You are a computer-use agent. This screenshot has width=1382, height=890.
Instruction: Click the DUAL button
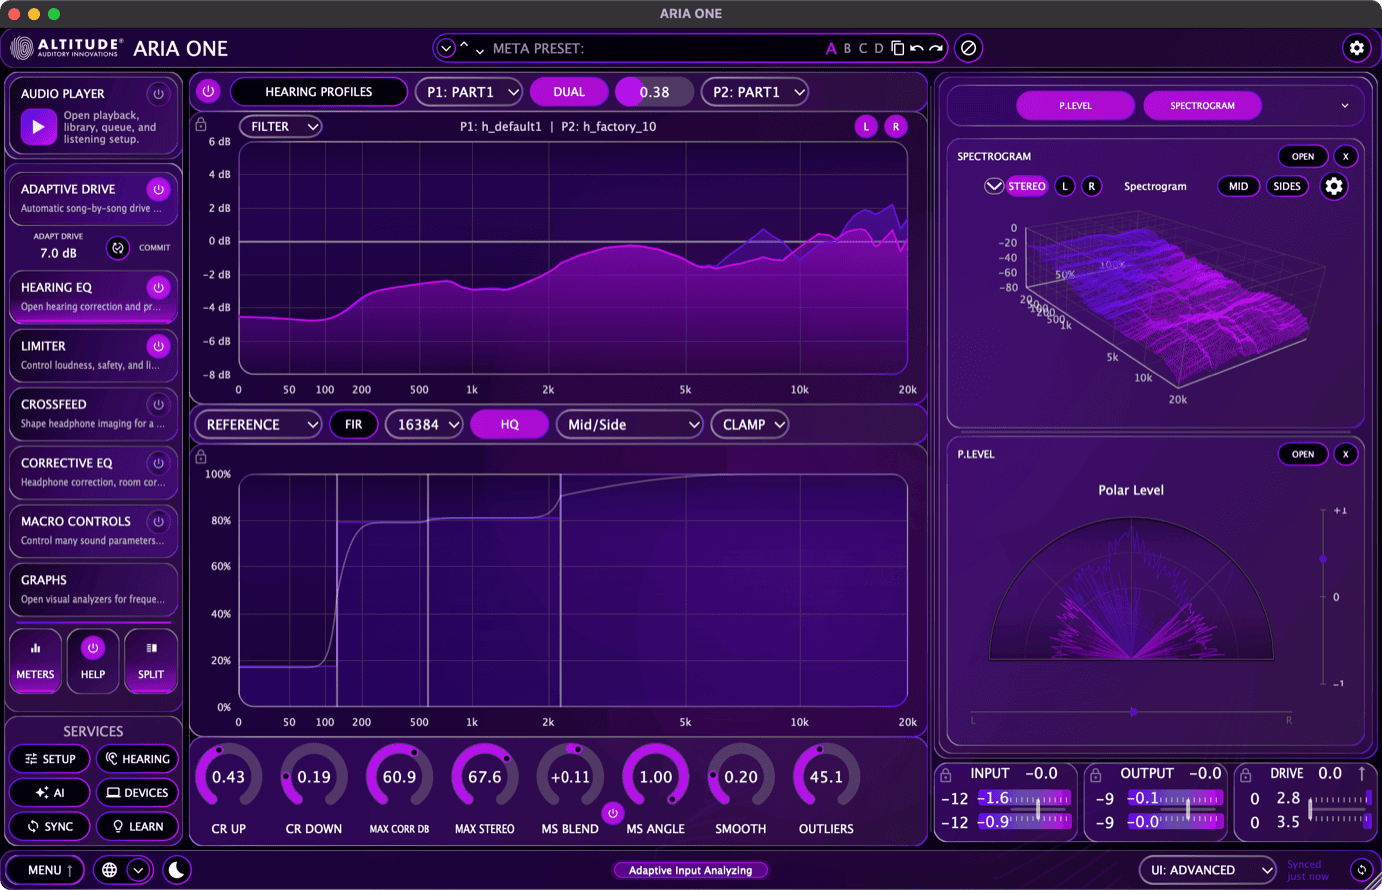tap(569, 92)
